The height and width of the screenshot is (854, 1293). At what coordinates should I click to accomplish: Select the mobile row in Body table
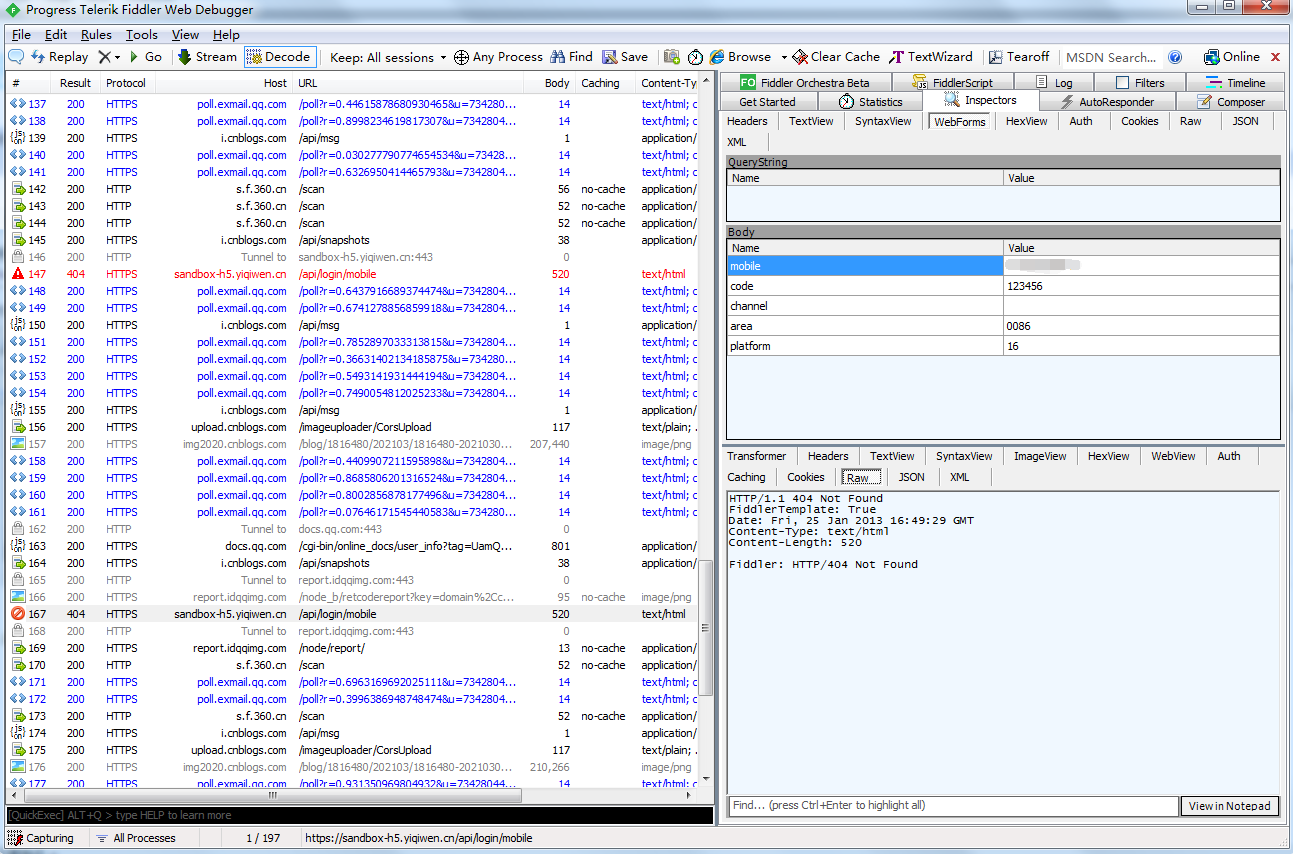[x=1003, y=266]
